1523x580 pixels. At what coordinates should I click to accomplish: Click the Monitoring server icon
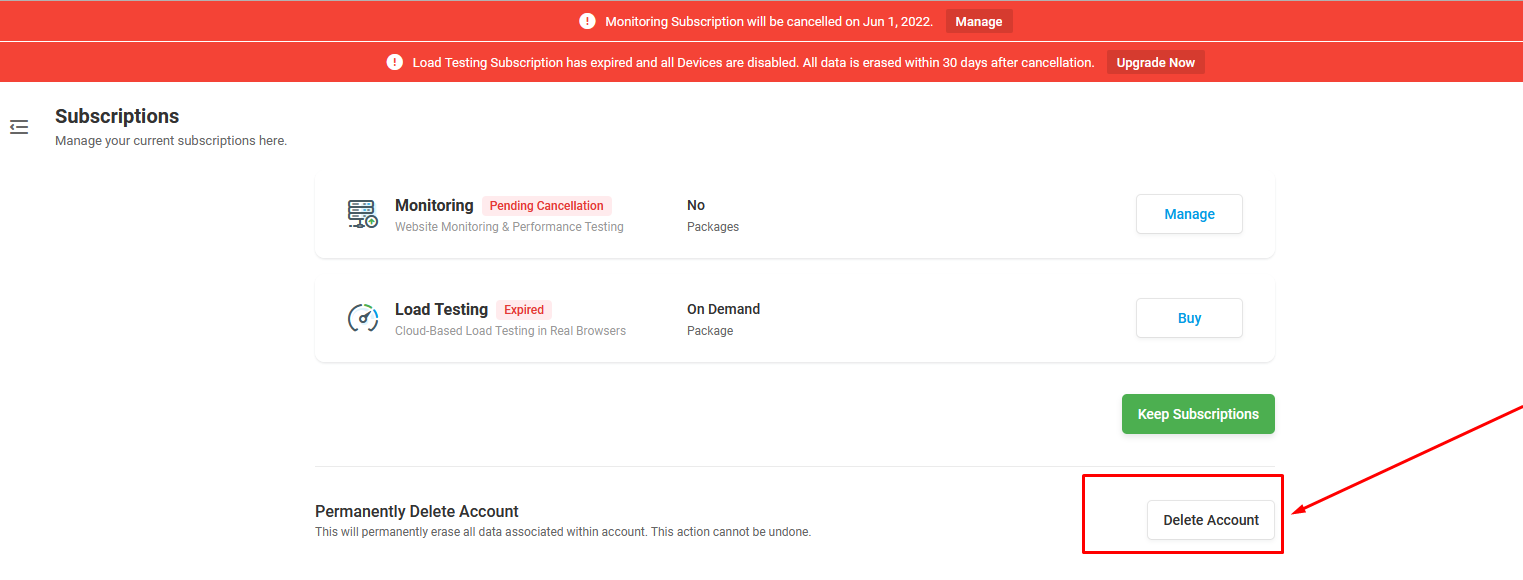363,214
